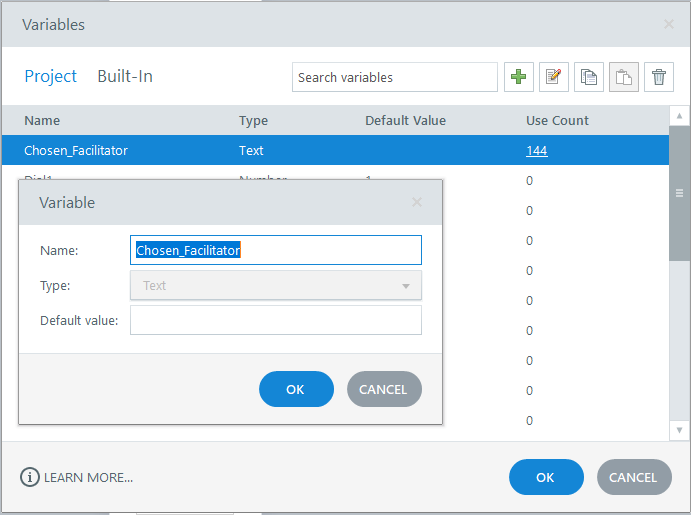Viewport: 691px width, 515px height.
Task: Close the inner Variable dialog
Action: tap(417, 202)
